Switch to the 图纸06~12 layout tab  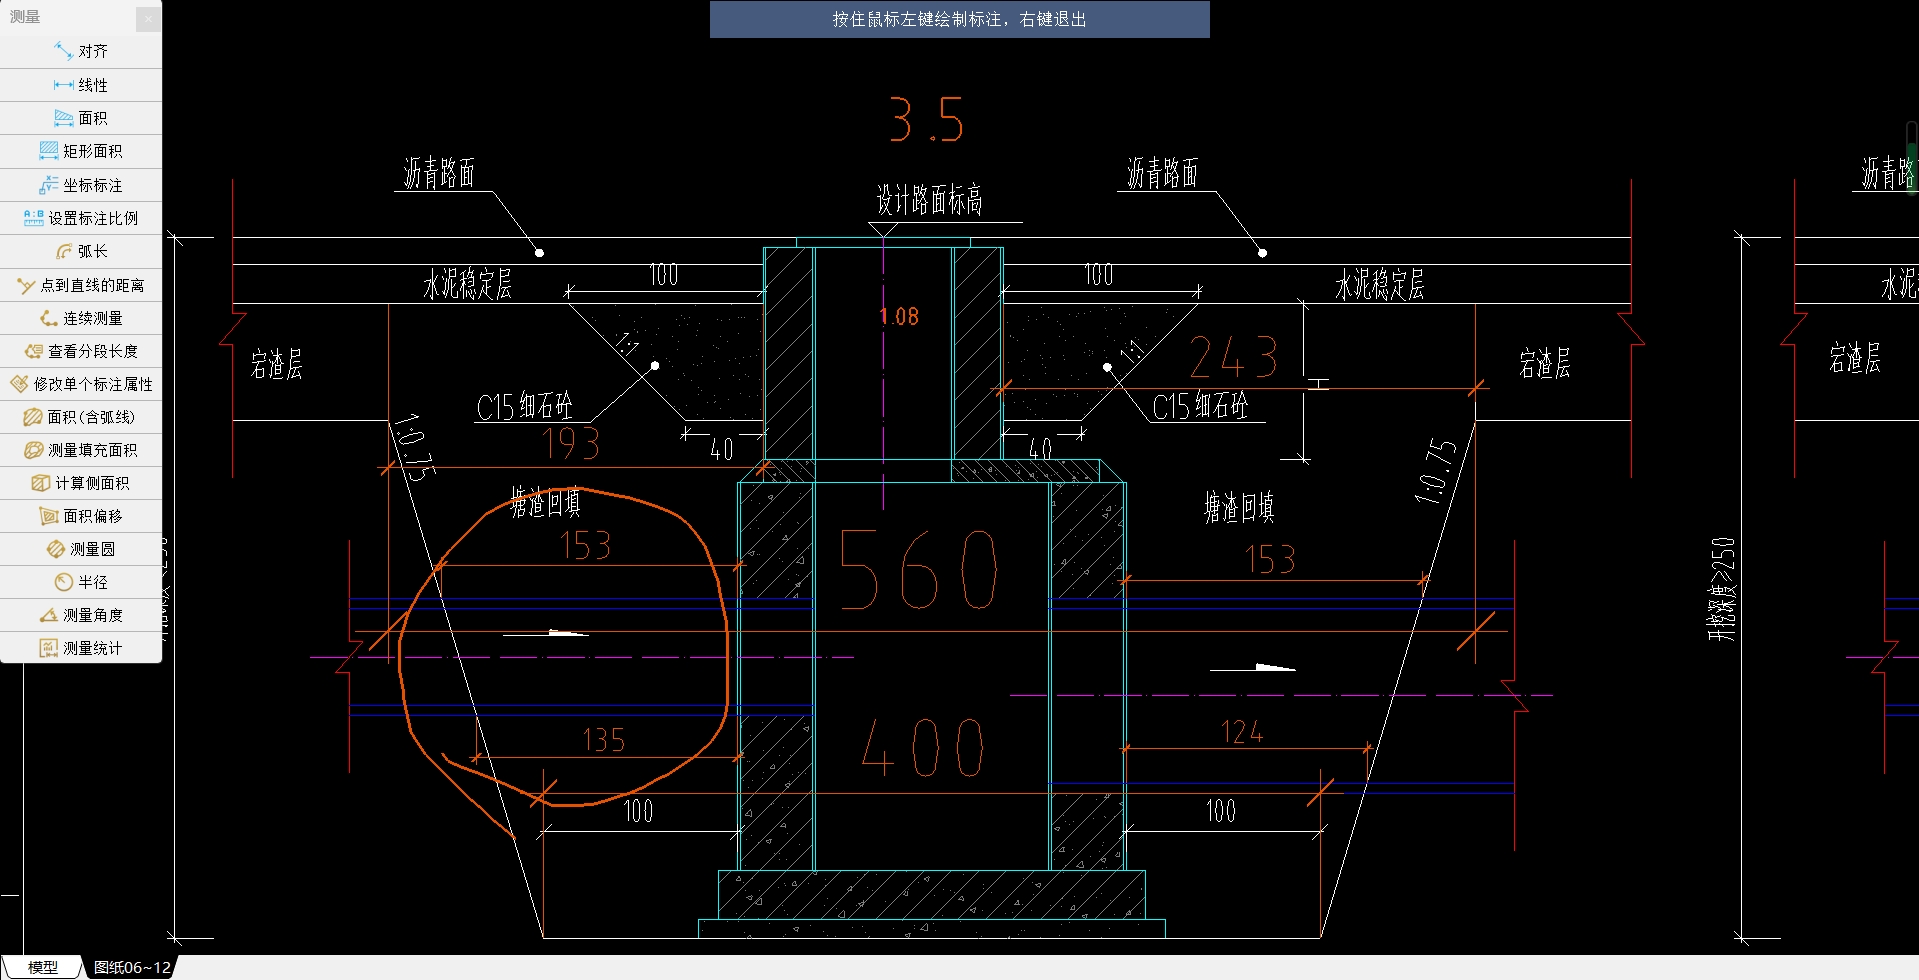132,967
